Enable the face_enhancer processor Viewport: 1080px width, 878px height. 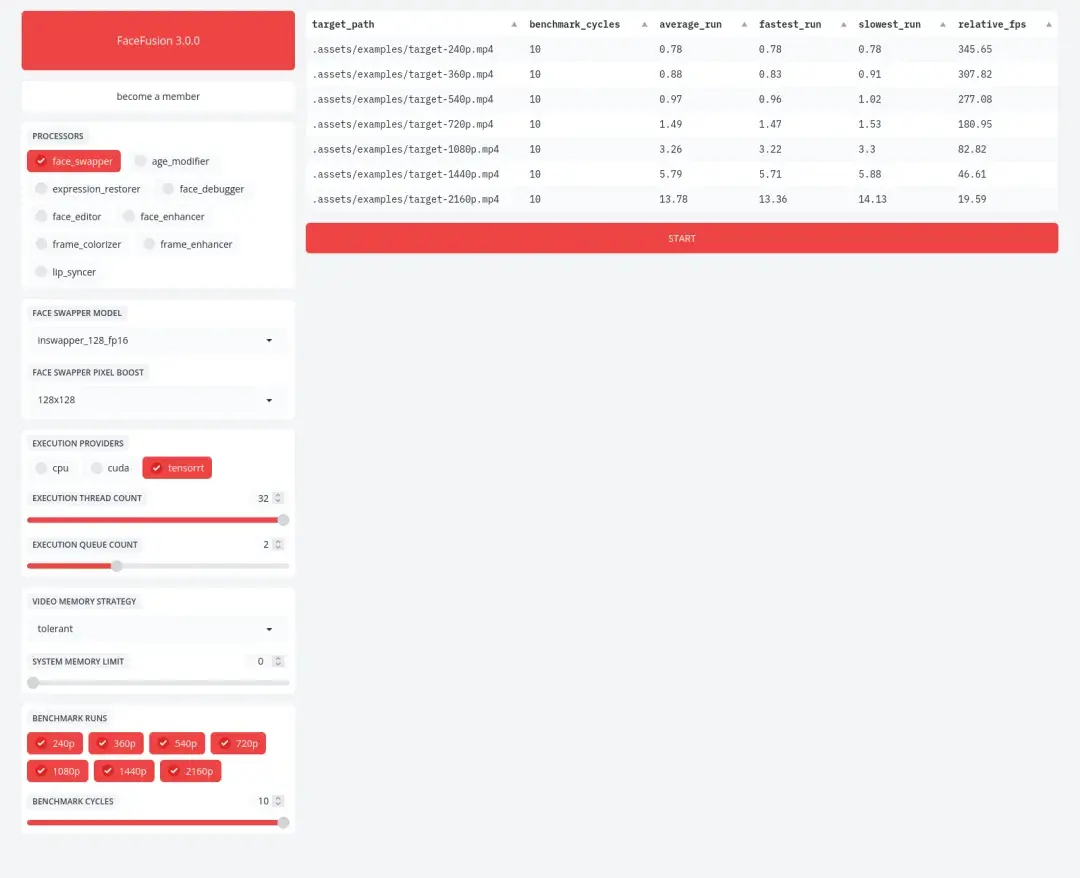coord(164,216)
